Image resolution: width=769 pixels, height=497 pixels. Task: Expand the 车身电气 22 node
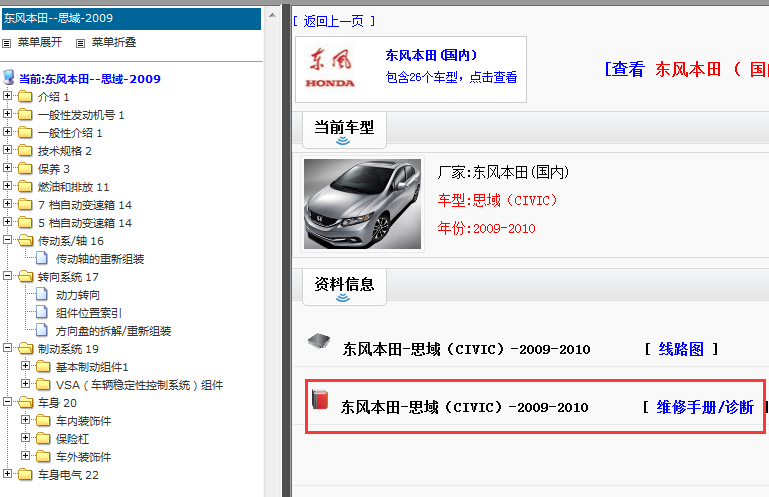(7, 473)
